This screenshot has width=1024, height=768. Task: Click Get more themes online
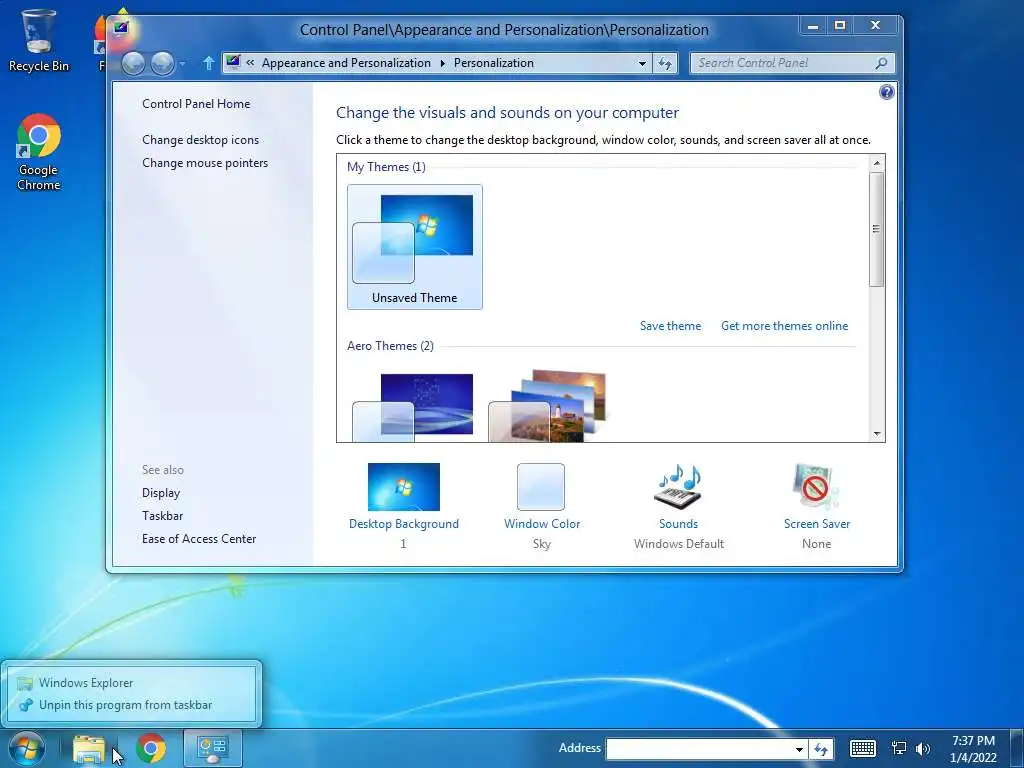[784, 326]
